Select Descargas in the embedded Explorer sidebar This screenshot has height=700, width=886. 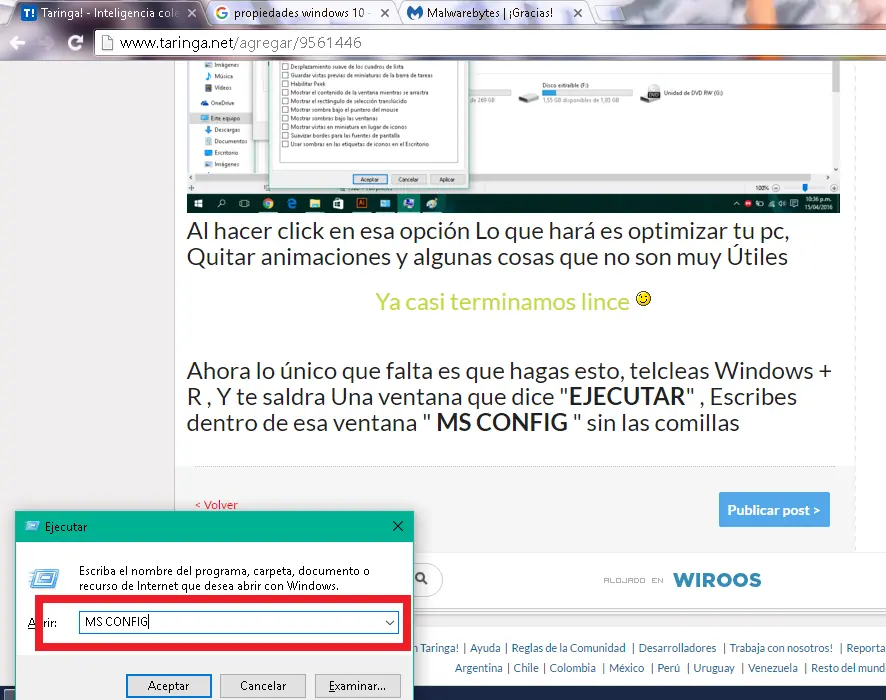click(x=222, y=130)
